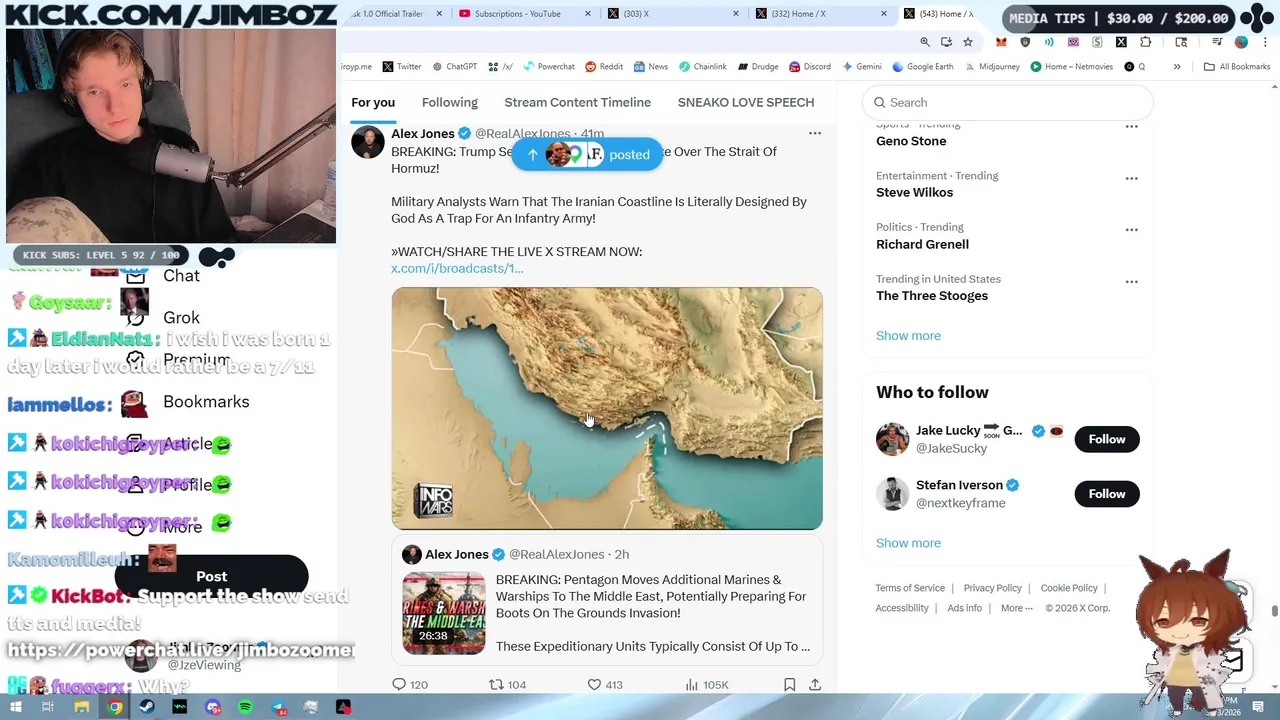The width and height of the screenshot is (1280, 720).
Task: Open Steam from the taskbar
Action: 147,707
